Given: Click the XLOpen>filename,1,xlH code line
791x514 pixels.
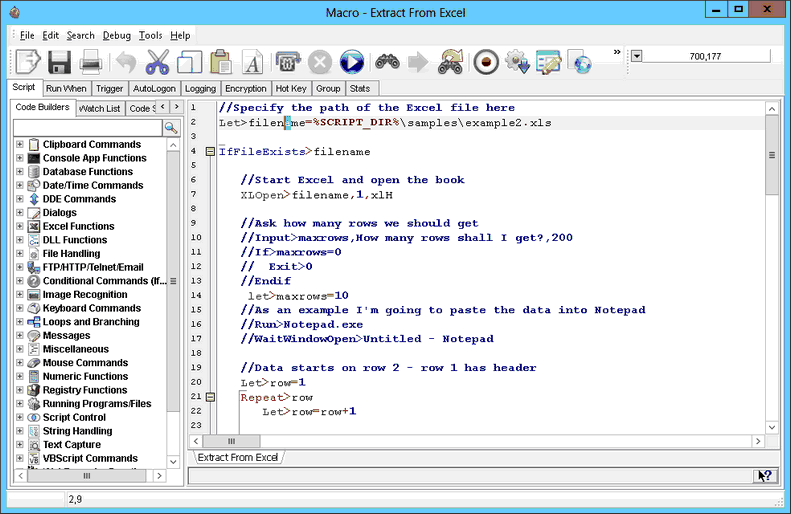Looking at the screenshot, I should [x=316, y=195].
